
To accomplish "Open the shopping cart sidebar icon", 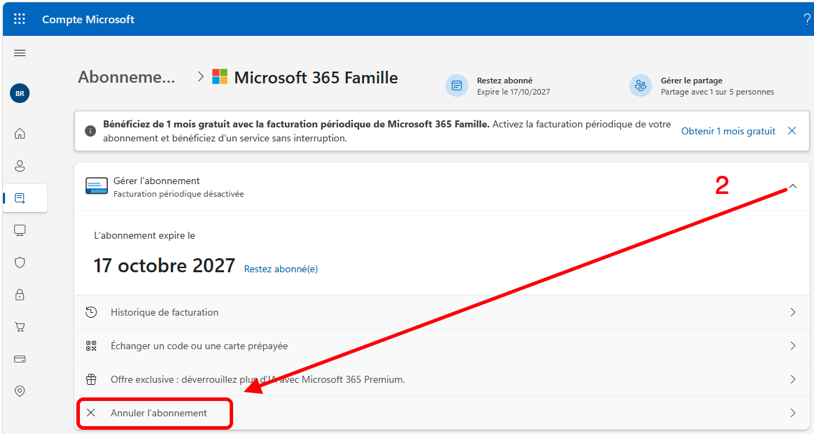I will pyautogui.click(x=20, y=327).
